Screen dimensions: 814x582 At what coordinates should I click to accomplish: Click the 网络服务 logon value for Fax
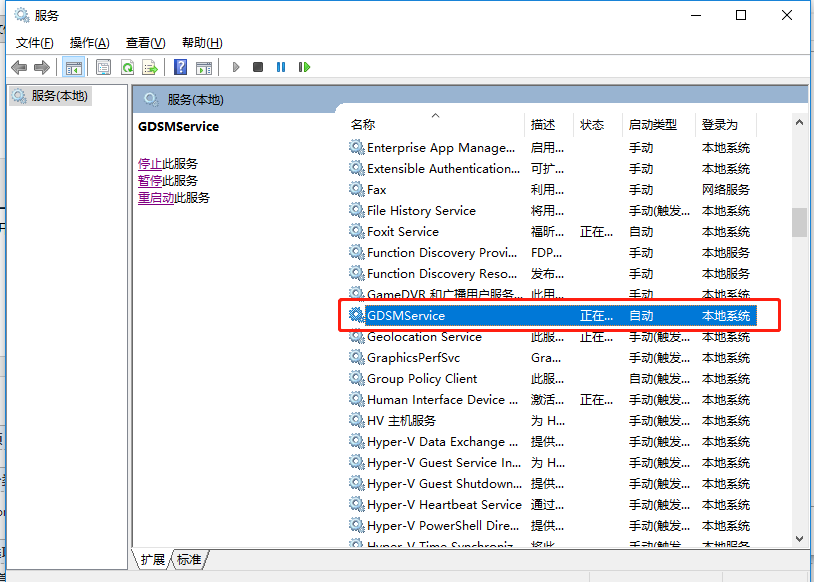(725, 190)
